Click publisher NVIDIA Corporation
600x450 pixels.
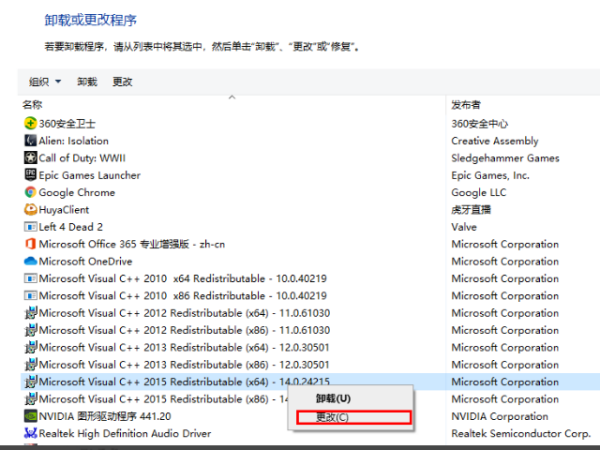500,416
